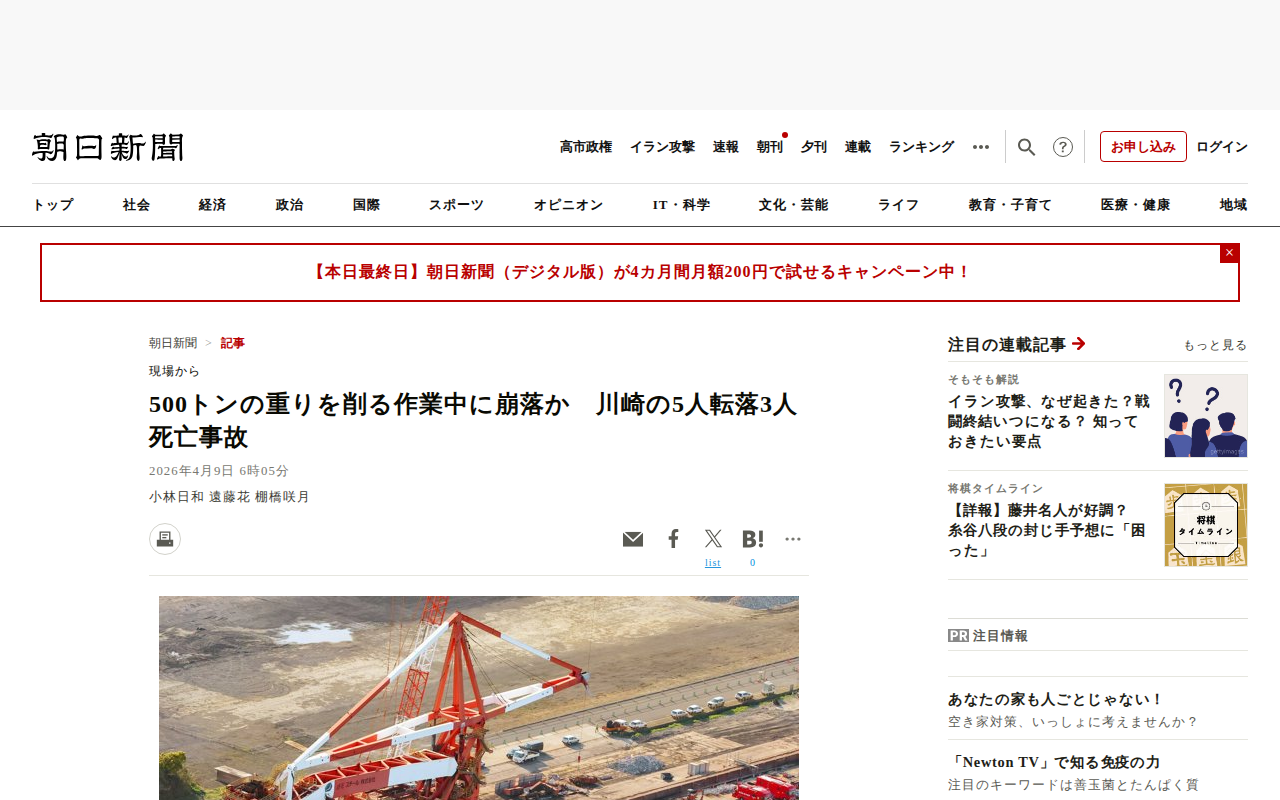1280x800 pixels.
Task: Open the search magnifier icon
Action: [1026, 147]
